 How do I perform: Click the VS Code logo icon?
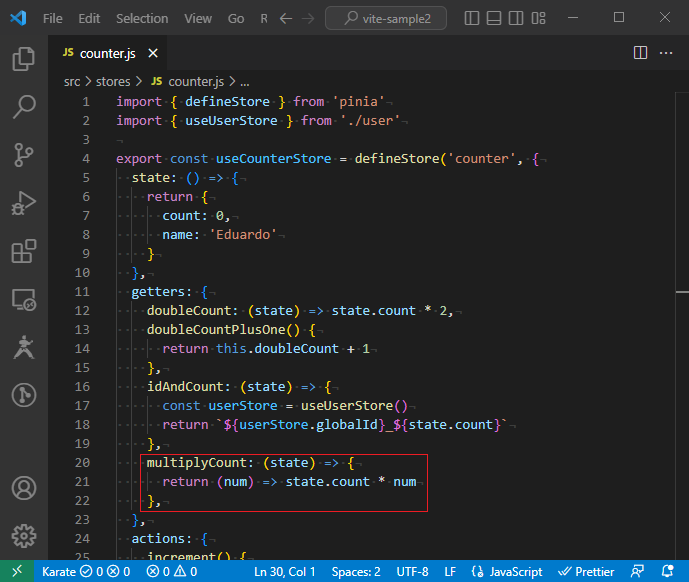pyautogui.click(x=18, y=18)
